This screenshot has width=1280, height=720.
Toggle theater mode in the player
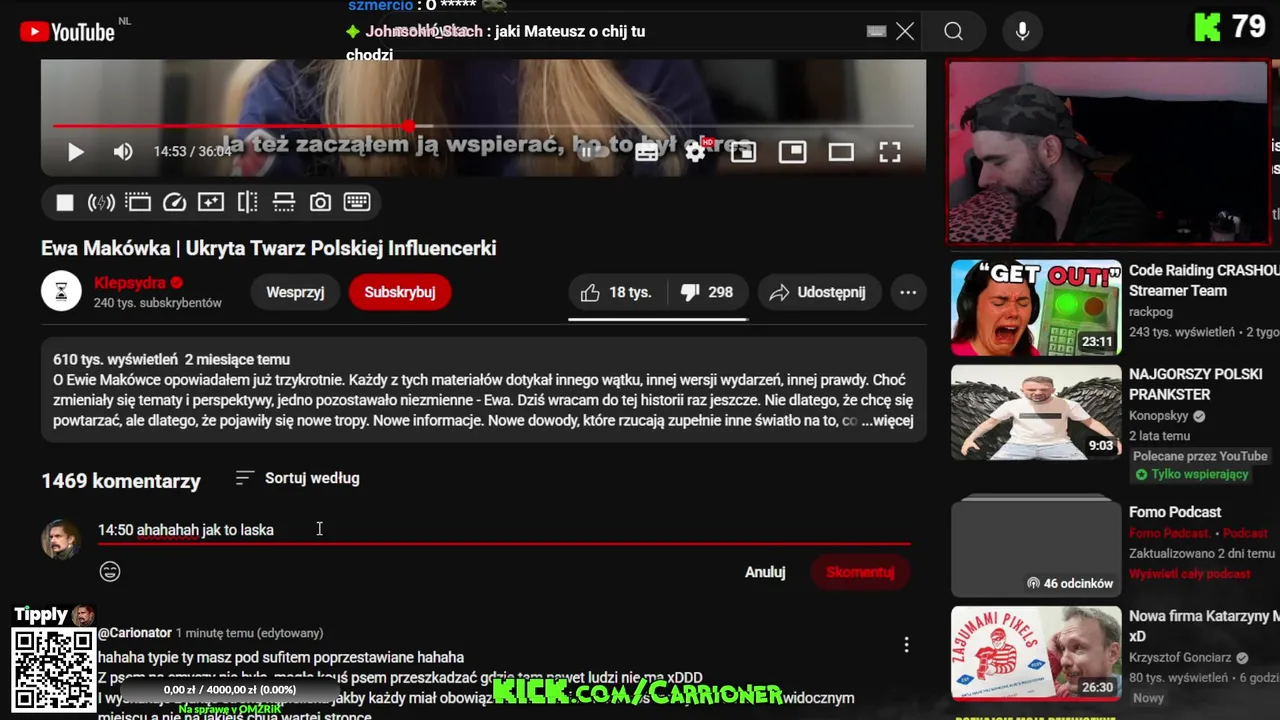tap(841, 152)
